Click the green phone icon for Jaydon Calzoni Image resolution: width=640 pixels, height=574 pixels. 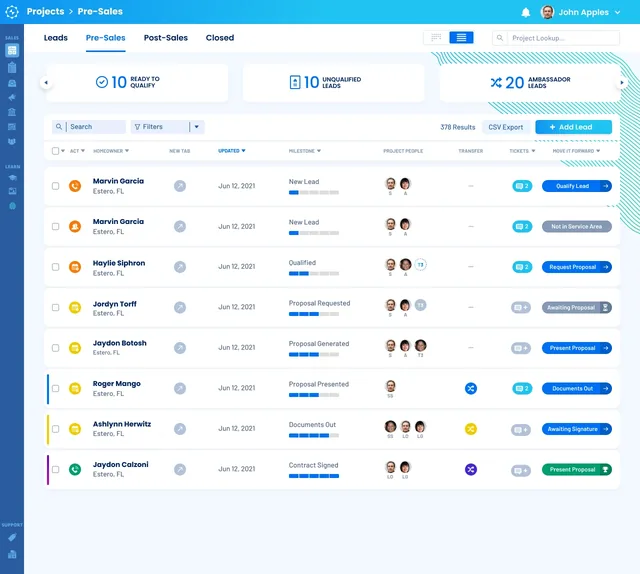coord(75,469)
